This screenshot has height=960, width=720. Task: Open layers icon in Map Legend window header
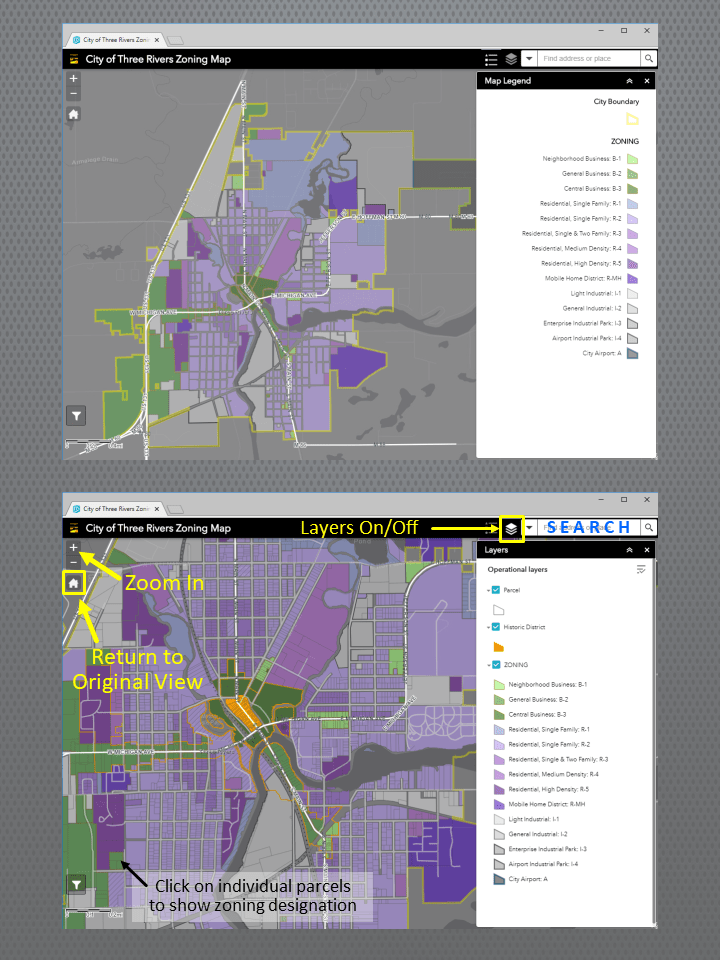click(511, 59)
